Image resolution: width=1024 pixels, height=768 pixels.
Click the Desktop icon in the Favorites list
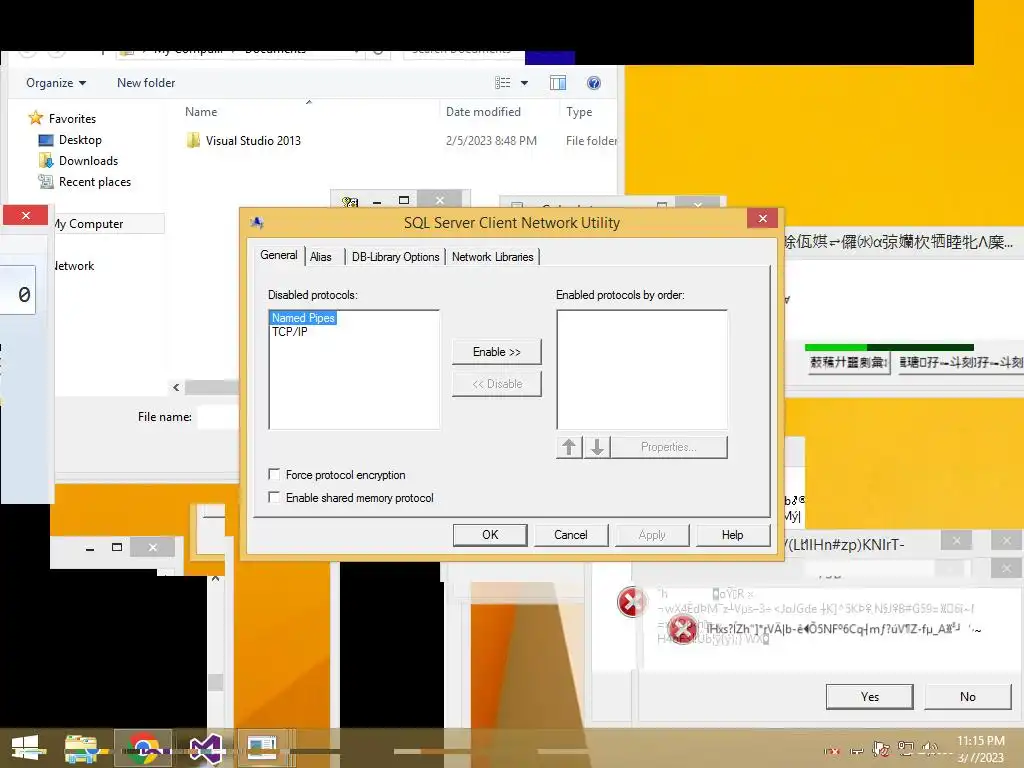click(x=45, y=140)
